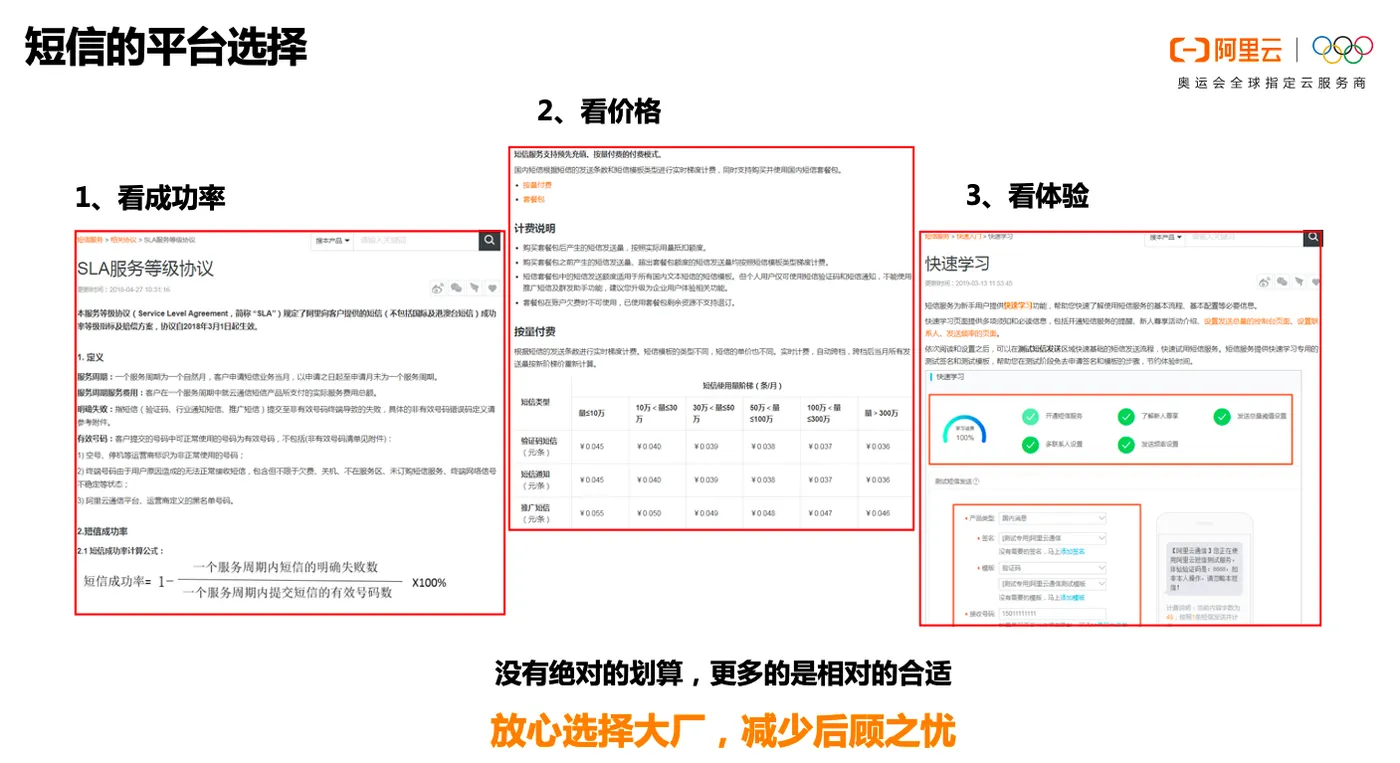Open 搜本产品 dropdown on SLA page
1400x763 pixels.
332,240
